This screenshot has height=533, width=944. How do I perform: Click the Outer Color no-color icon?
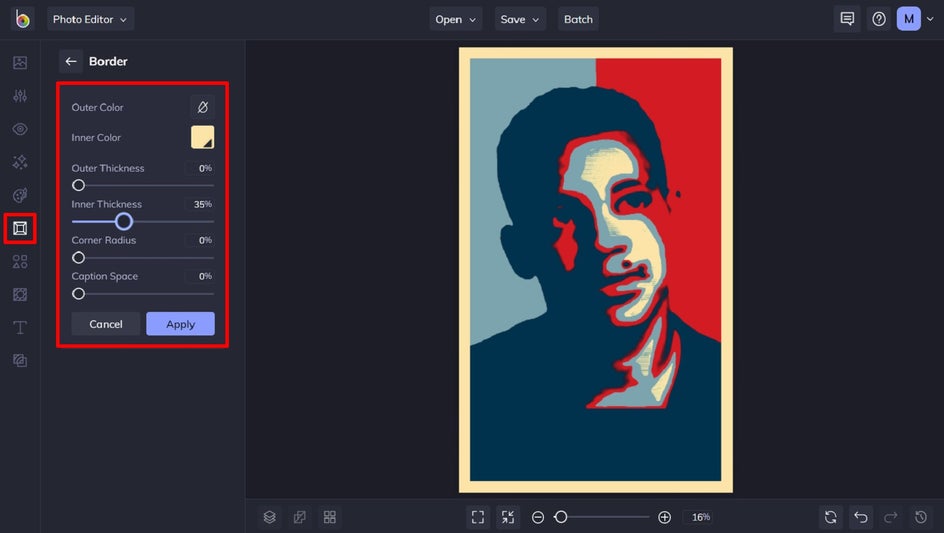point(202,107)
